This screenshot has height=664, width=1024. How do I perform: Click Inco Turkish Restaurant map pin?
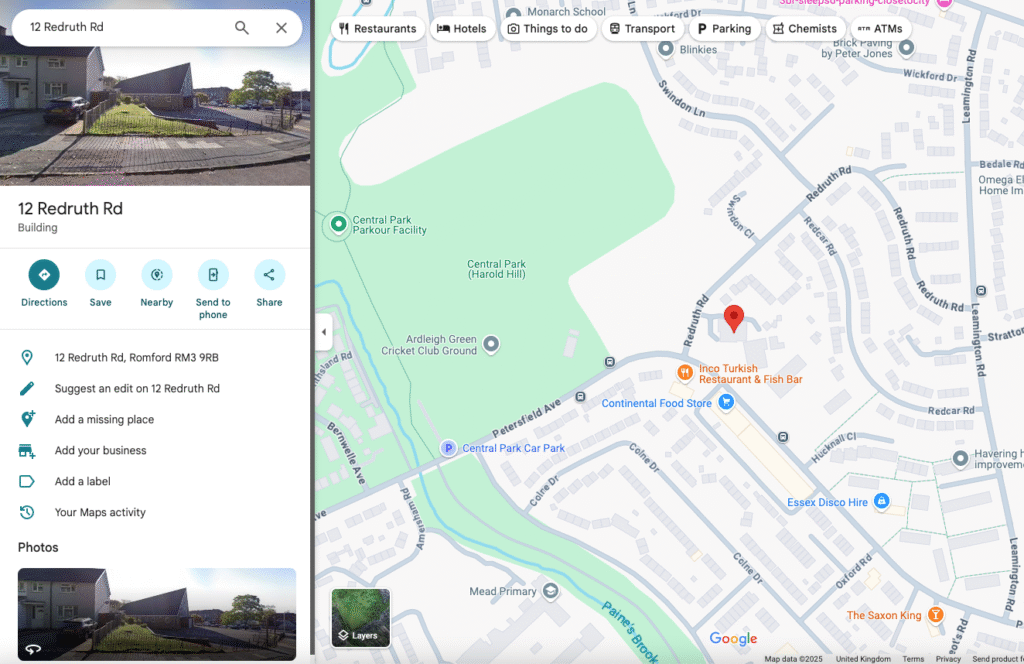coord(684,372)
